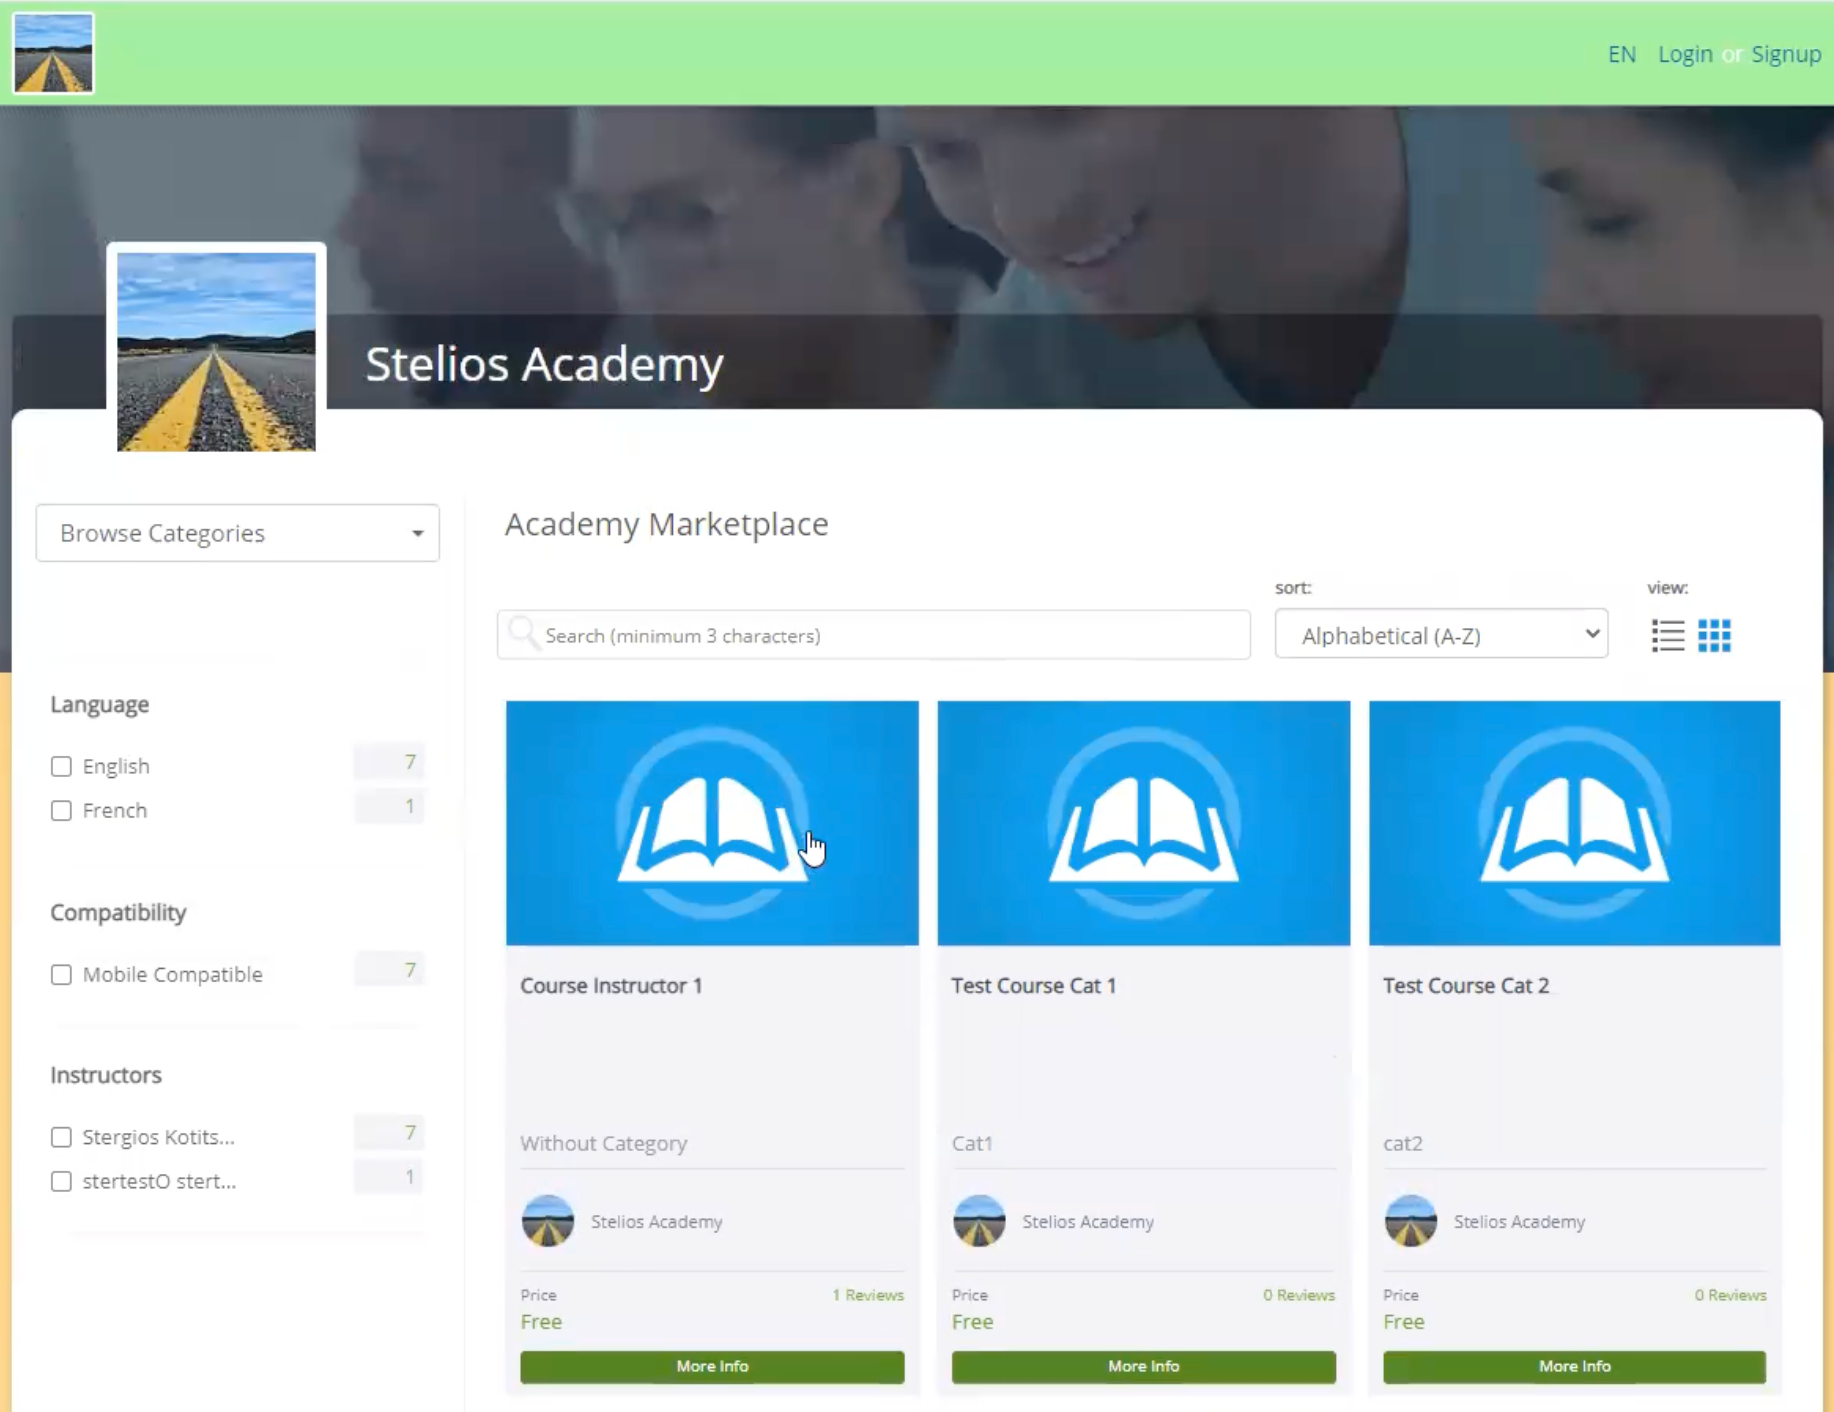
Task: Click More Info for Course Instructor 1
Action: (712, 1366)
